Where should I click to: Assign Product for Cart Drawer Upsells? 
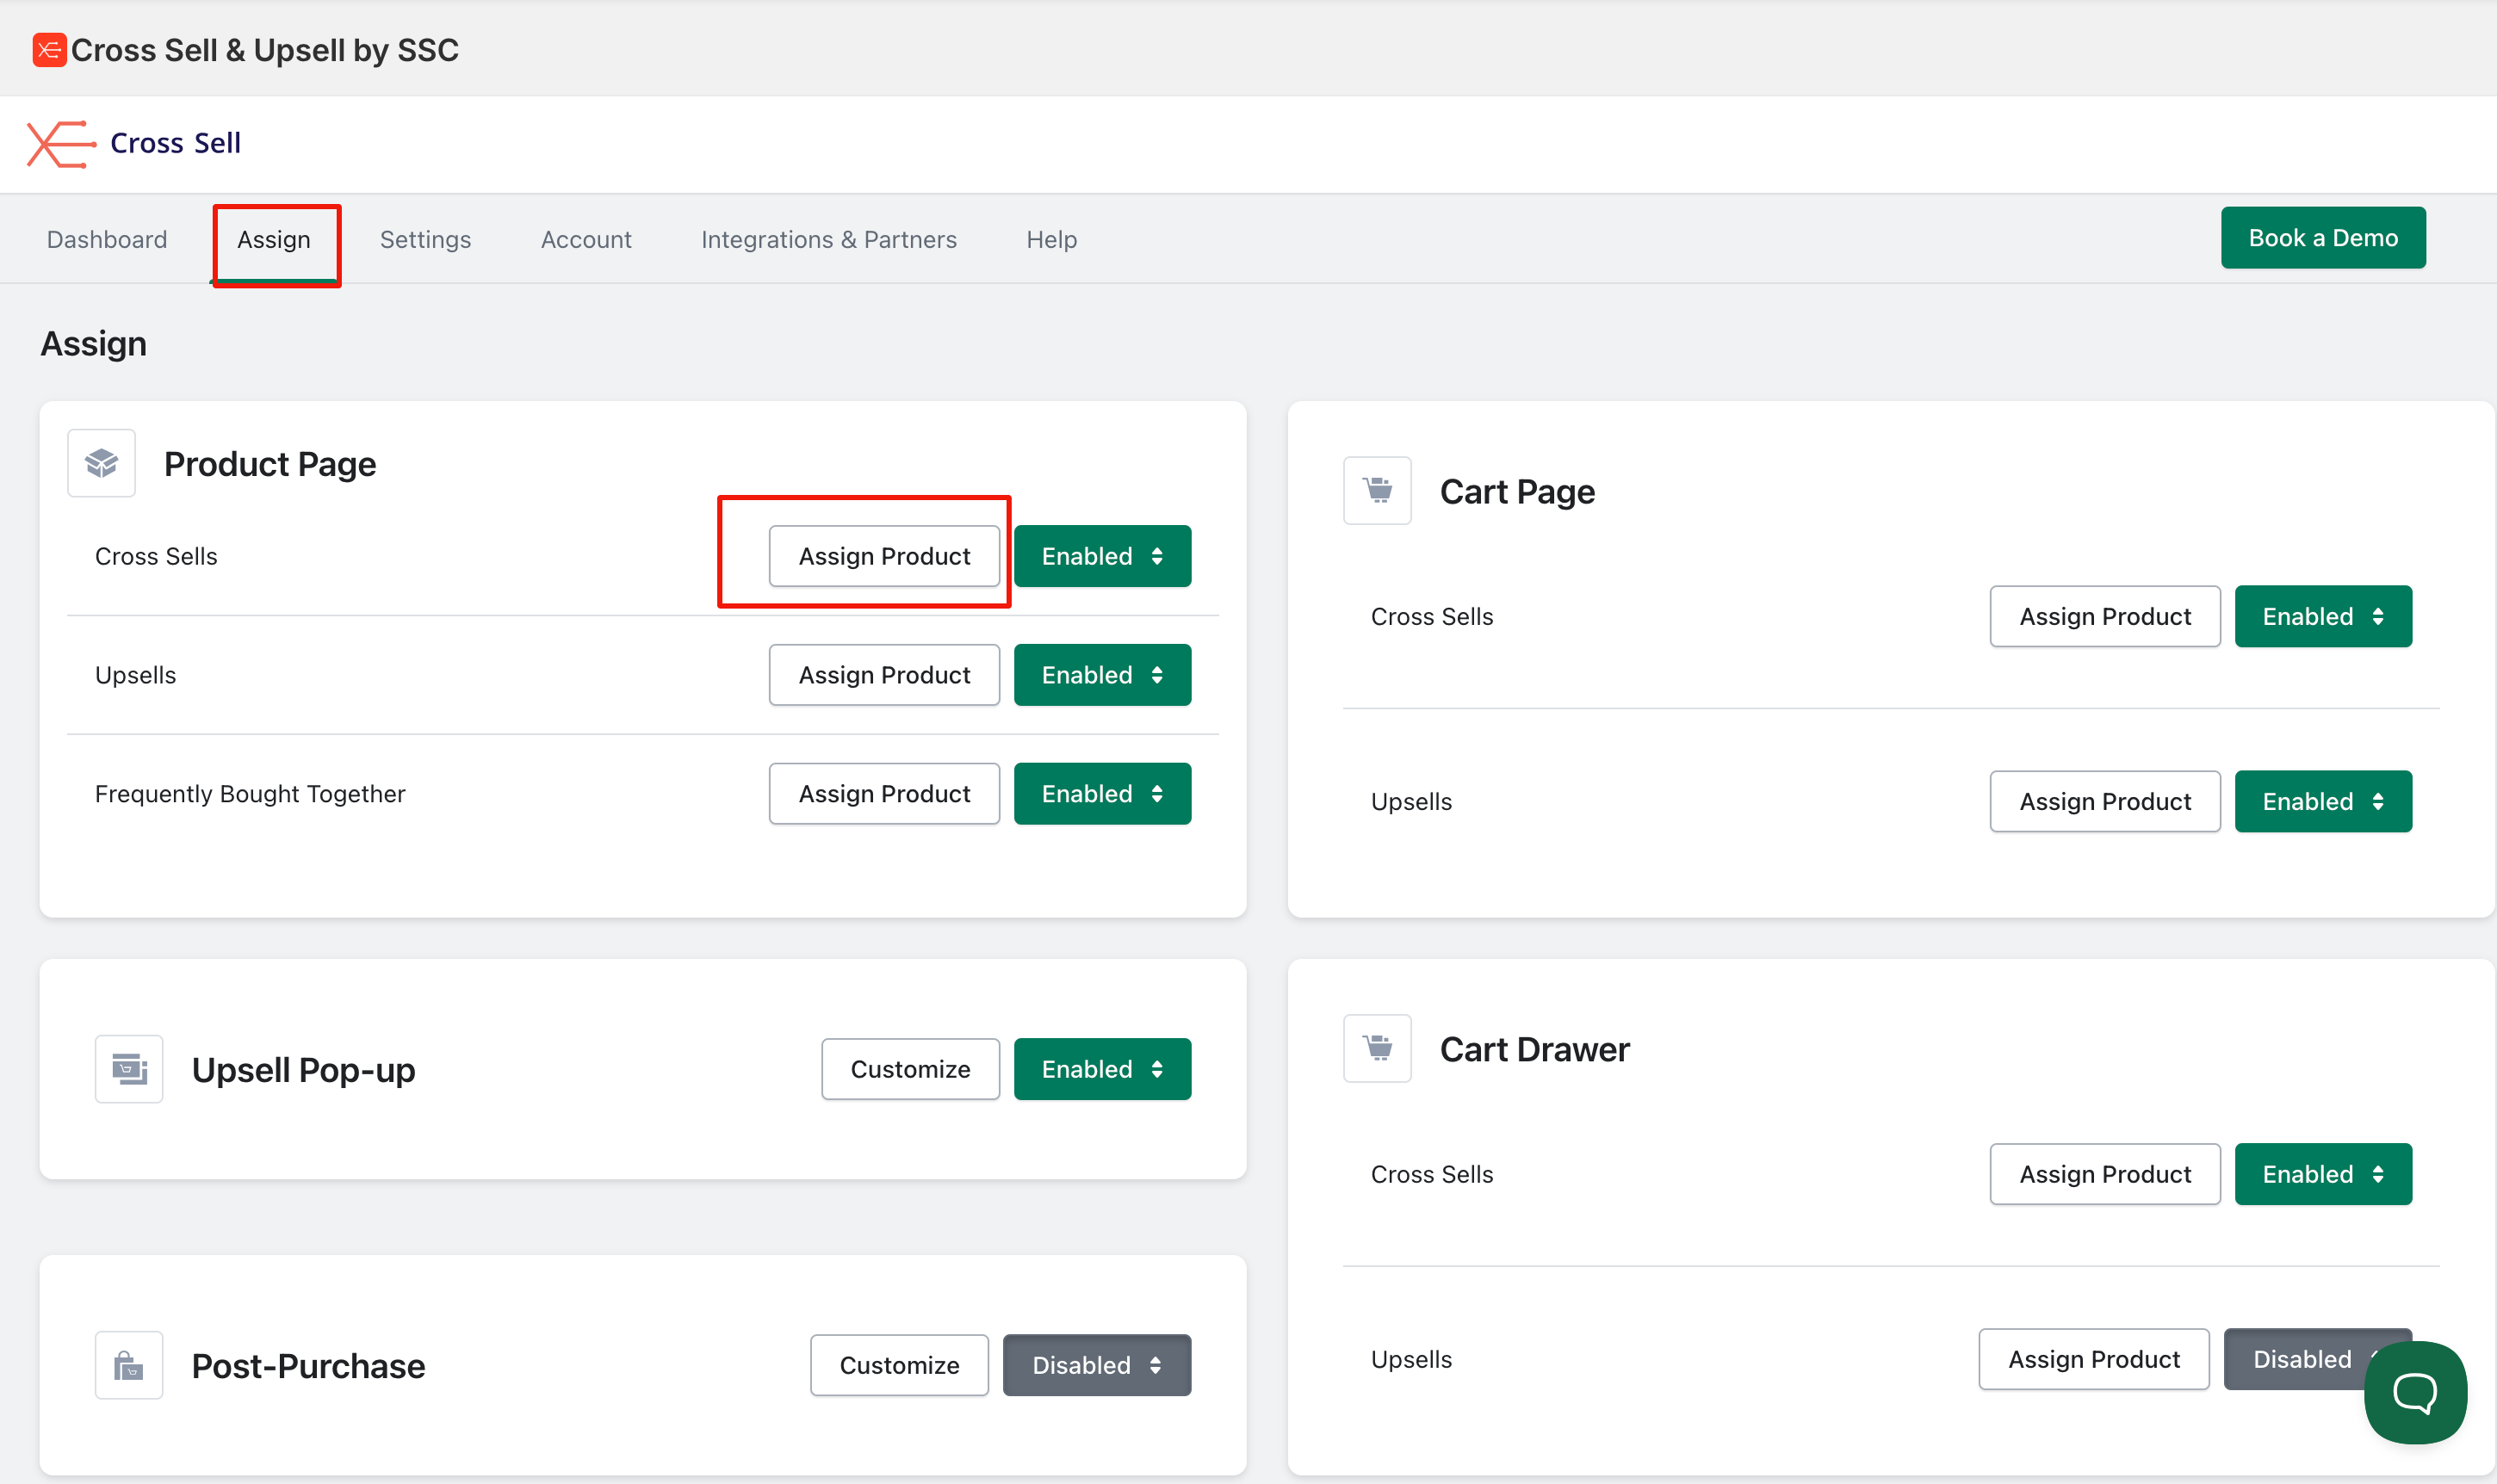click(2093, 1359)
